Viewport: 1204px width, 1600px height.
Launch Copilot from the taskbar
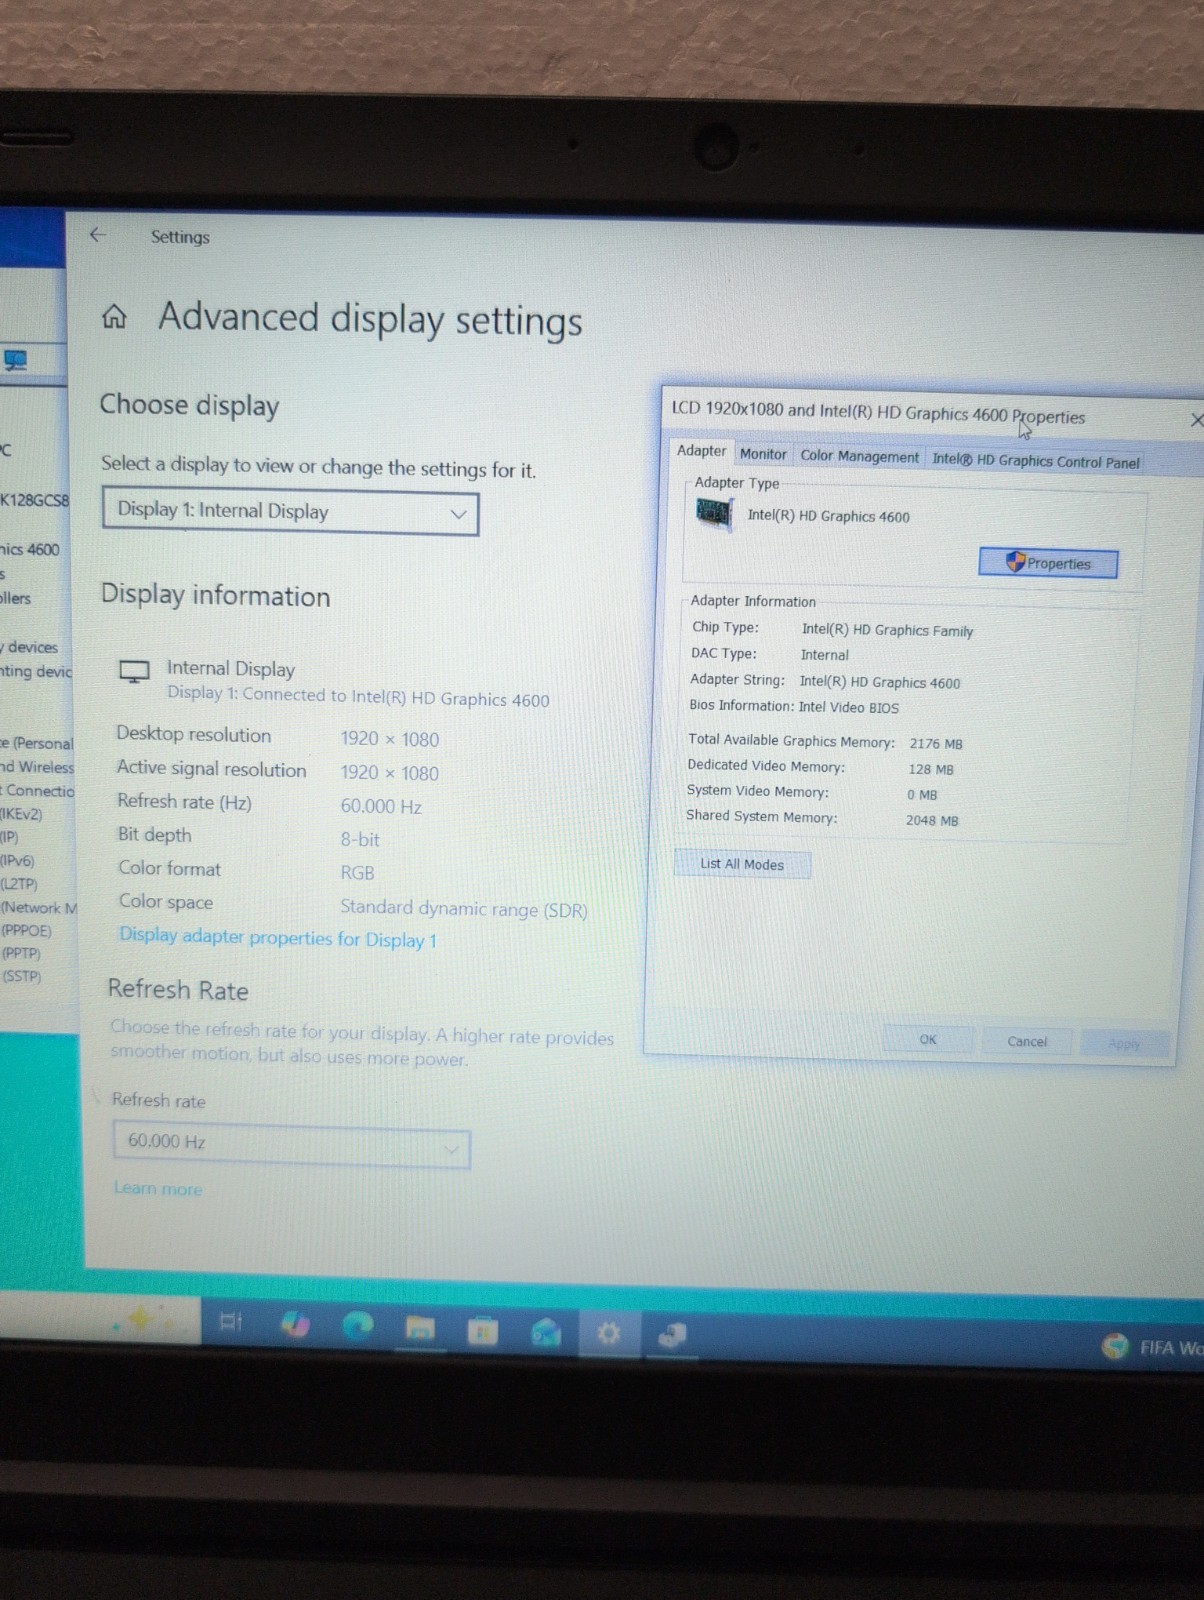point(295,1324)
